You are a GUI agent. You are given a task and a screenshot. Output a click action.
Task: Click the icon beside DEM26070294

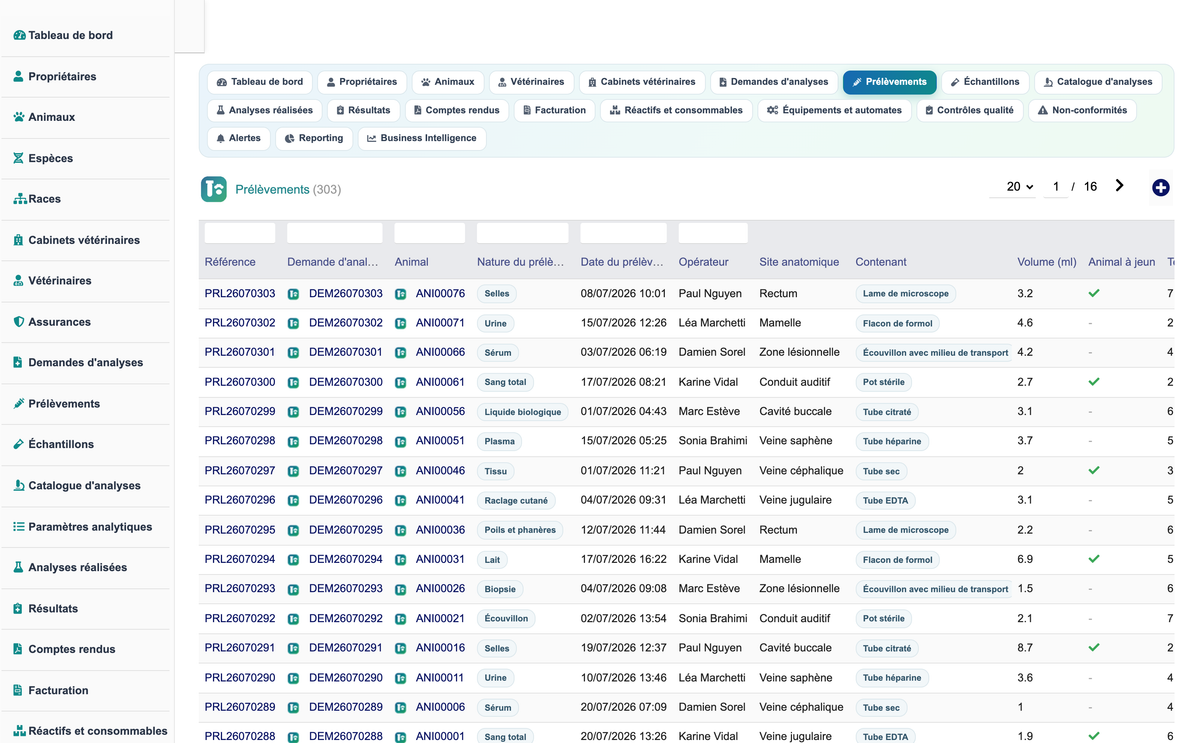click(294, 560)
